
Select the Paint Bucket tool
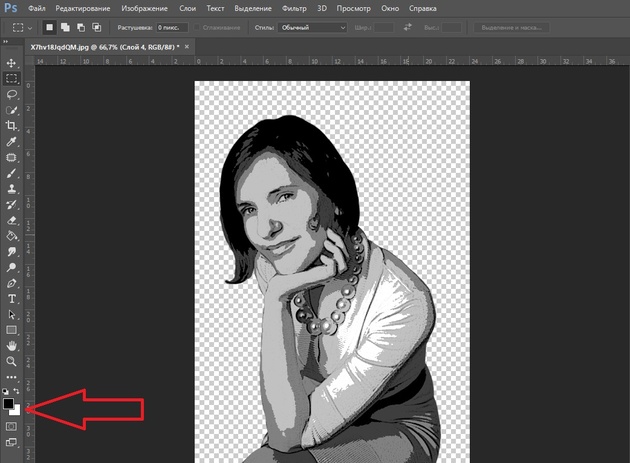tap(11, 236)
